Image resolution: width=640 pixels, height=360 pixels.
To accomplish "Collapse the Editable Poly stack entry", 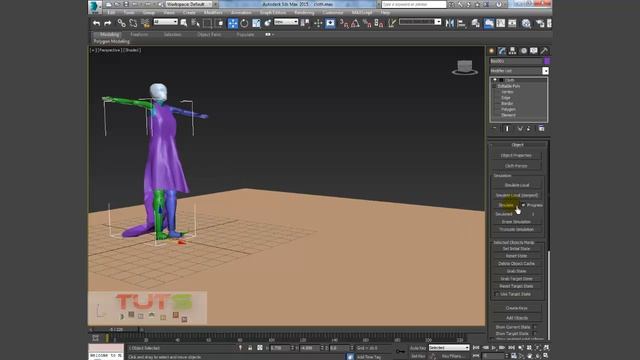I will click(495, 86).
